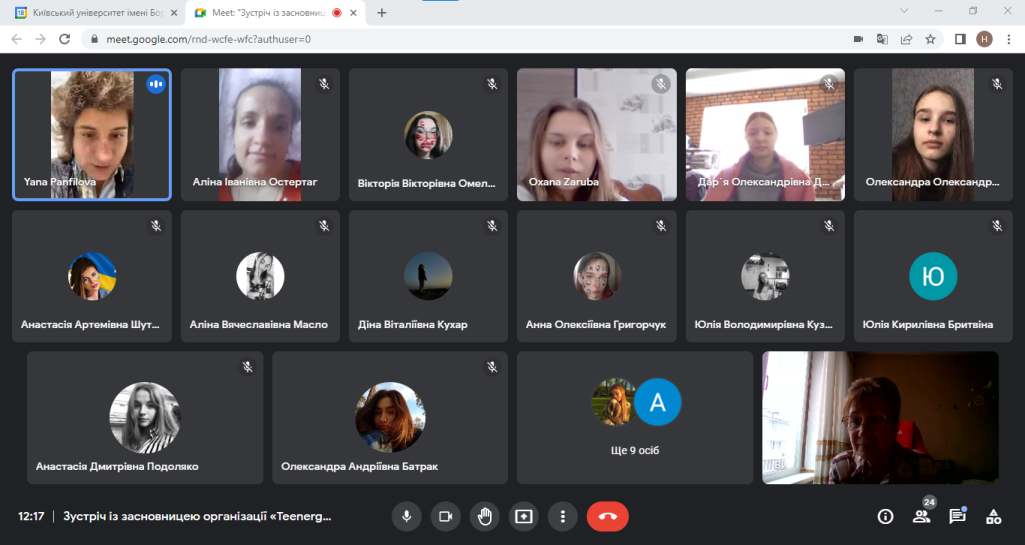
Task: Click the muted mic icon on Юлія Володимирівна Куз... tile
Action: 829,225
